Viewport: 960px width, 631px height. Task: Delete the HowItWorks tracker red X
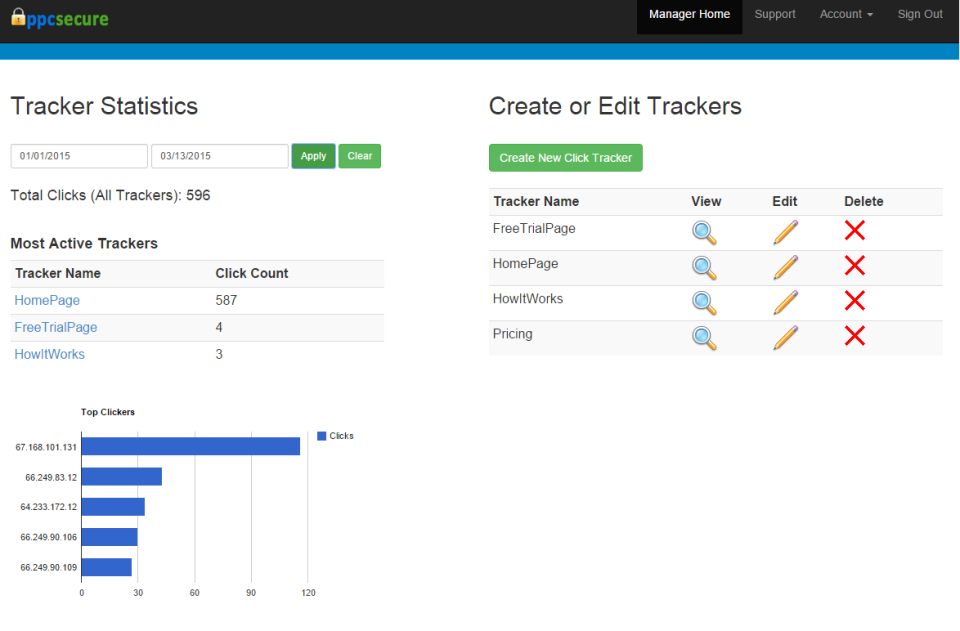pos(855,300)
